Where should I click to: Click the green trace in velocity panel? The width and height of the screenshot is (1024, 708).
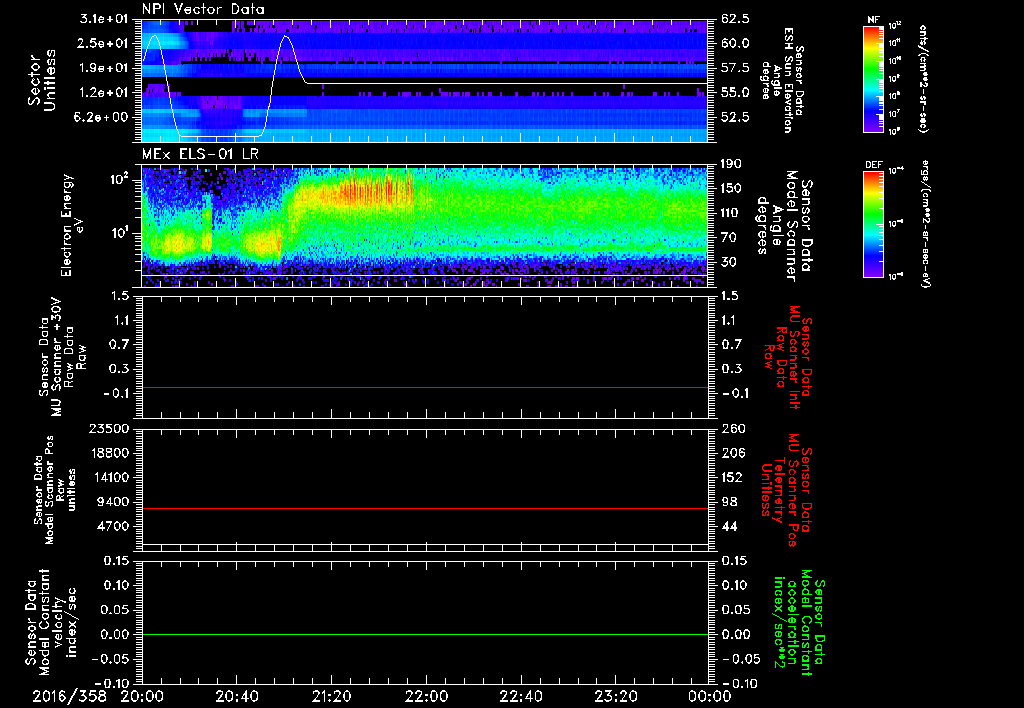(424, 634)
